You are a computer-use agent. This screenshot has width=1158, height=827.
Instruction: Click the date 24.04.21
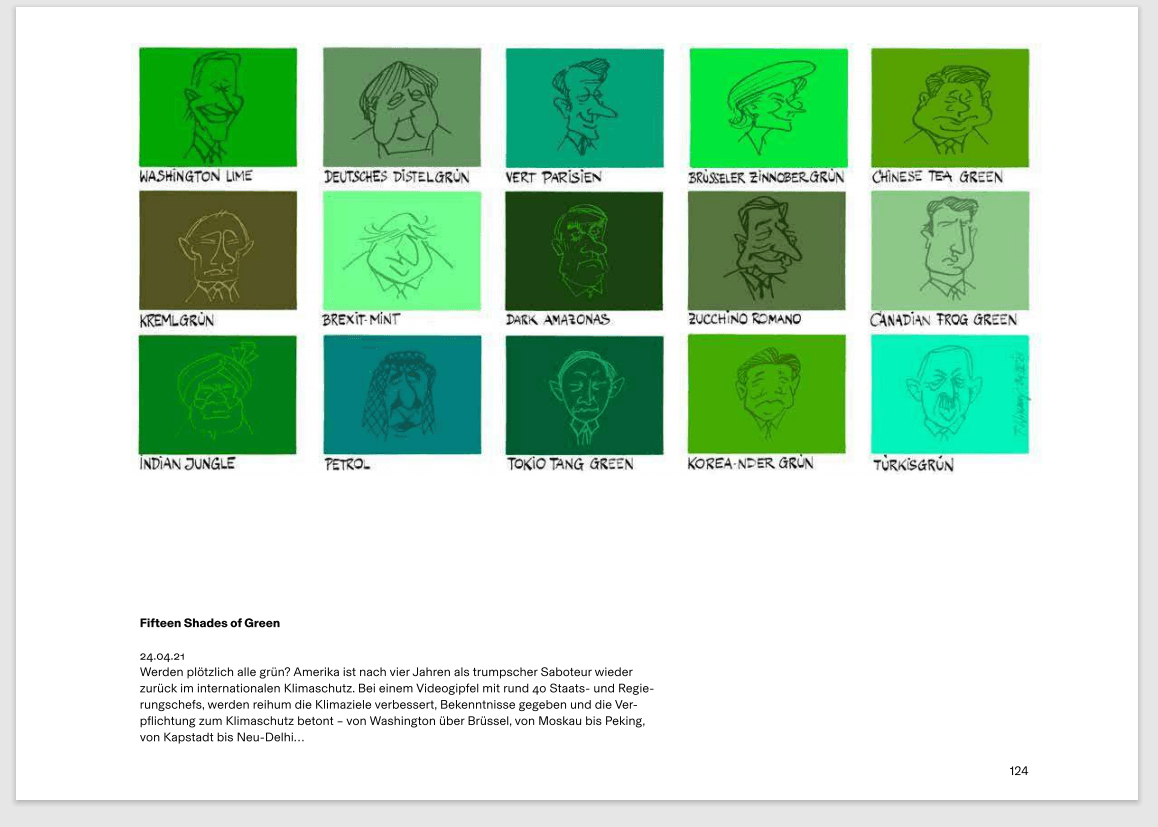point(162,657)
